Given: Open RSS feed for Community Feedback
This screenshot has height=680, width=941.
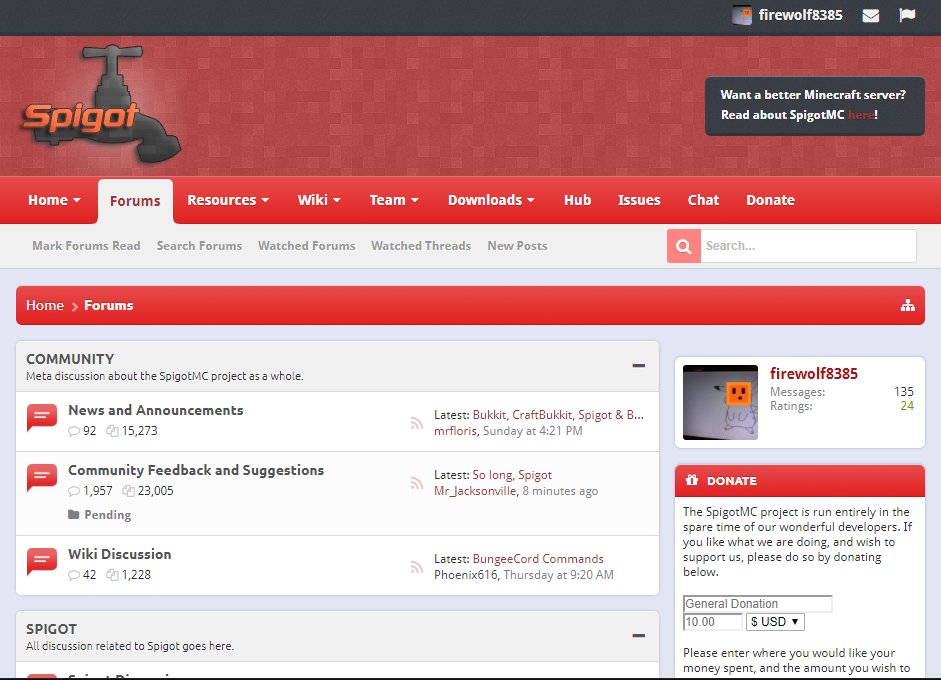Looking at the screenshot, I should coord(416,483).
